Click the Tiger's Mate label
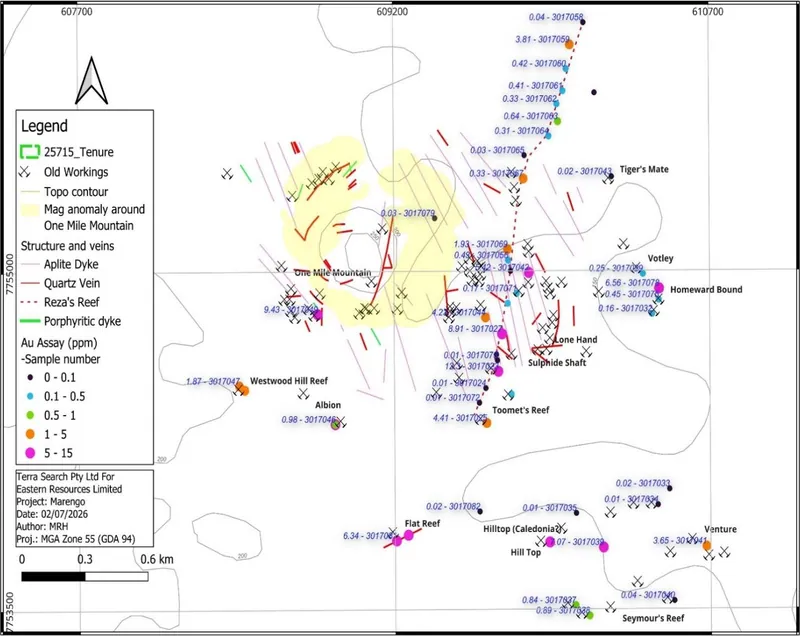The image size is (800, 636). (644, 169)
